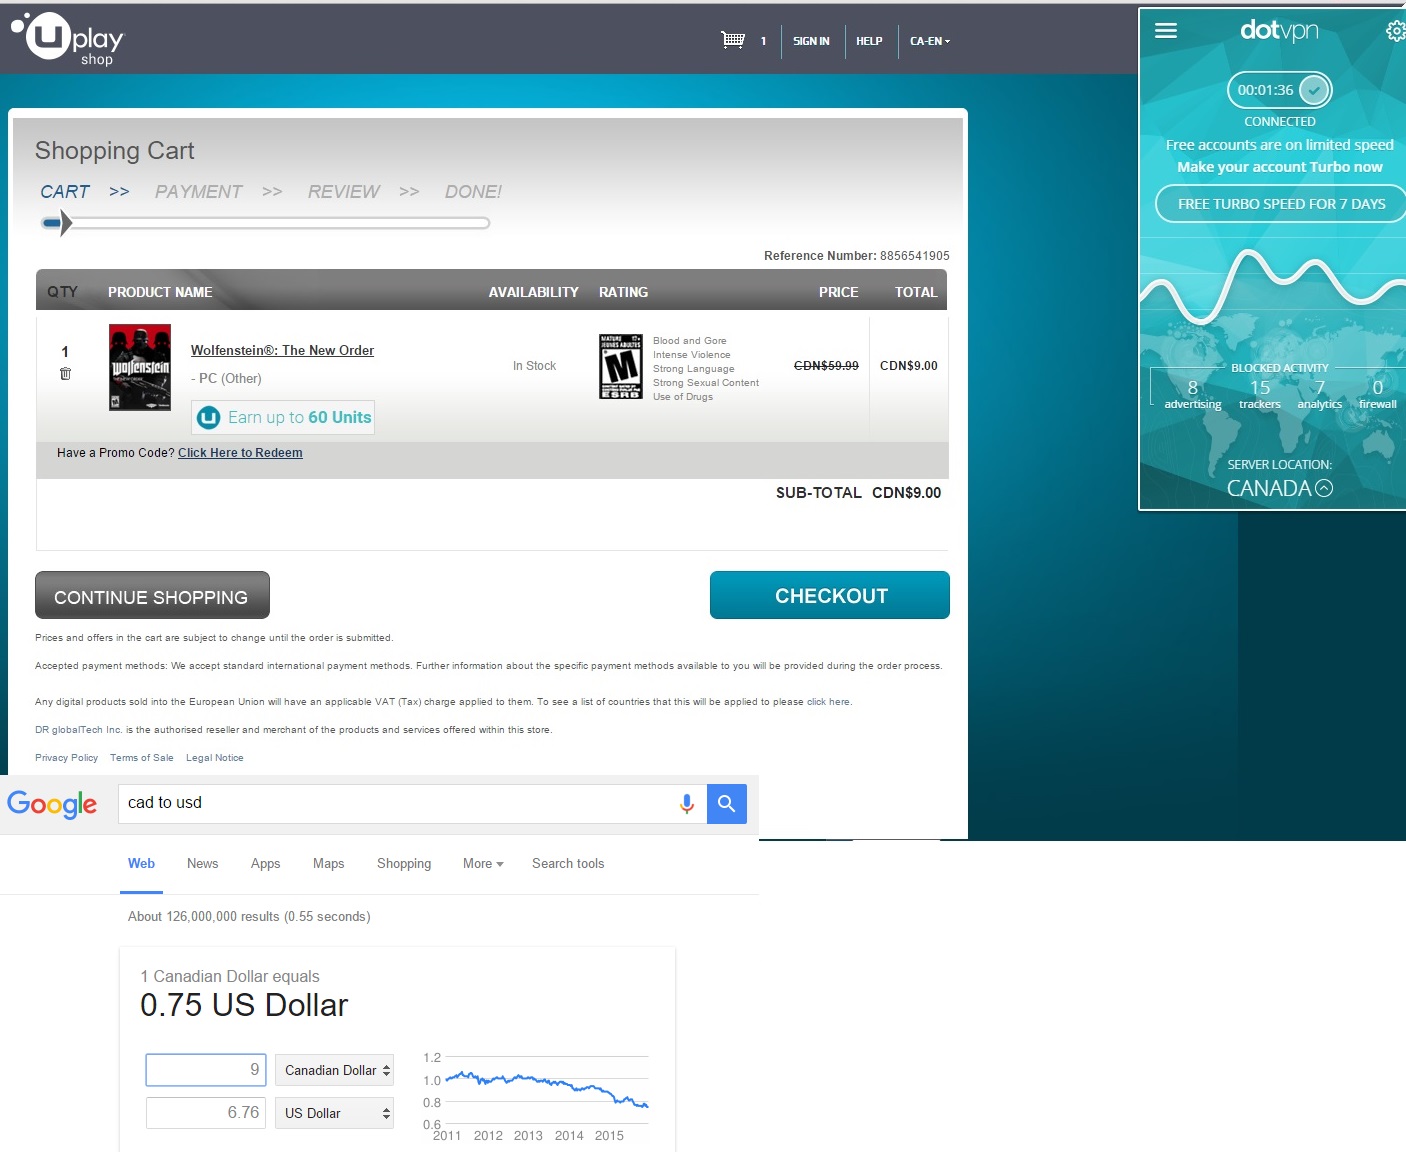Click the struck-through CDN$59.99 price
The width and height of the screenshot is (1406, 1152).
[826, 366]
